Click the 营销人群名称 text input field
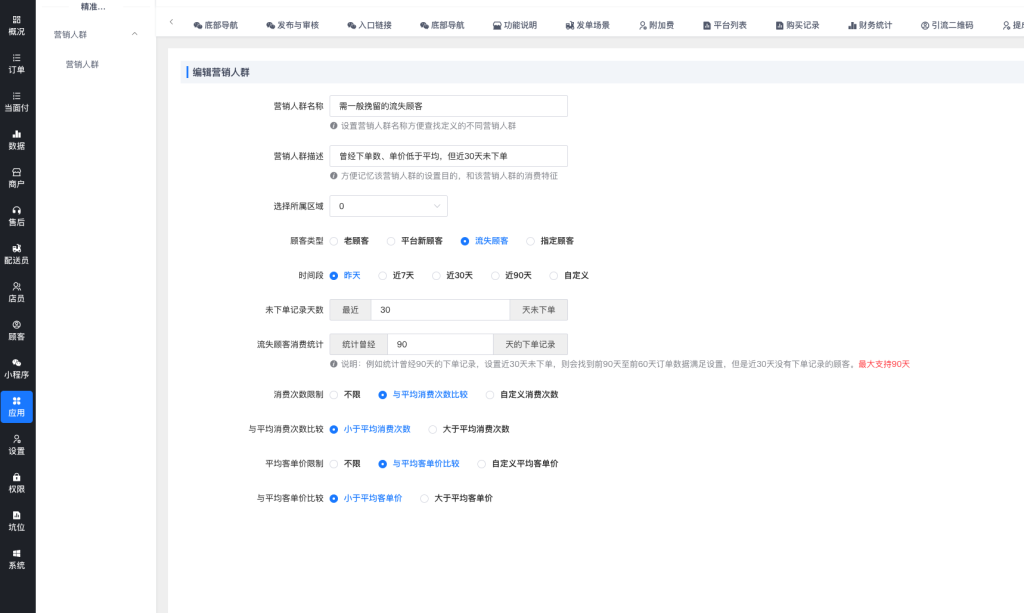 point(447,105)
